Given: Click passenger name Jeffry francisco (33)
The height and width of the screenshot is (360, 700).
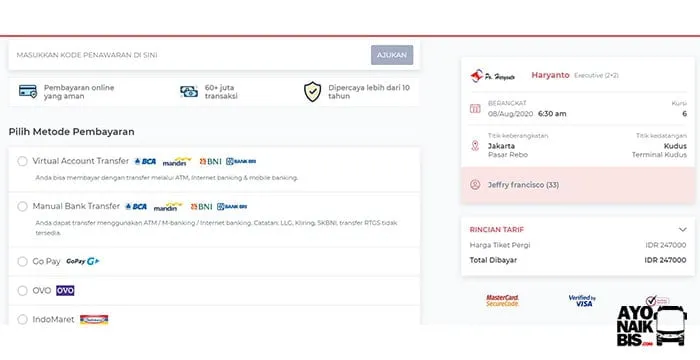Looking at the screenshot, I should [523, 185].
